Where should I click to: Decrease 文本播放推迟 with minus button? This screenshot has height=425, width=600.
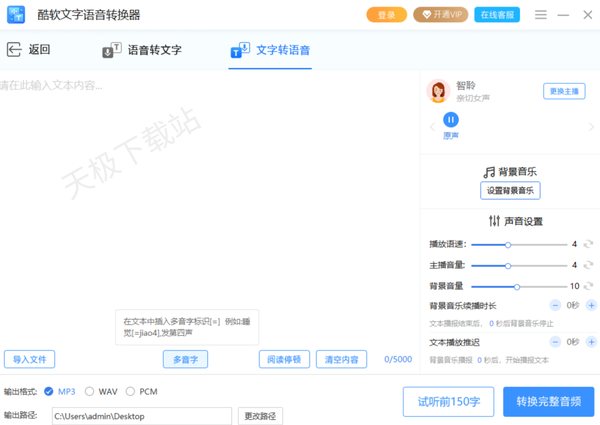click(555, 342)
